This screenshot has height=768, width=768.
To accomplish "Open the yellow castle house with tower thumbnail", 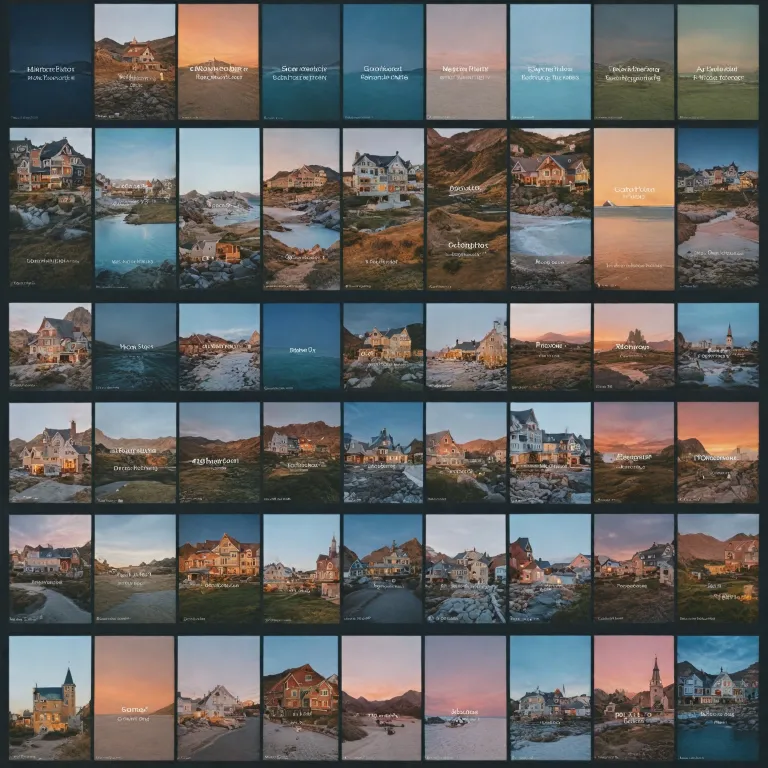I will point(50,698).
